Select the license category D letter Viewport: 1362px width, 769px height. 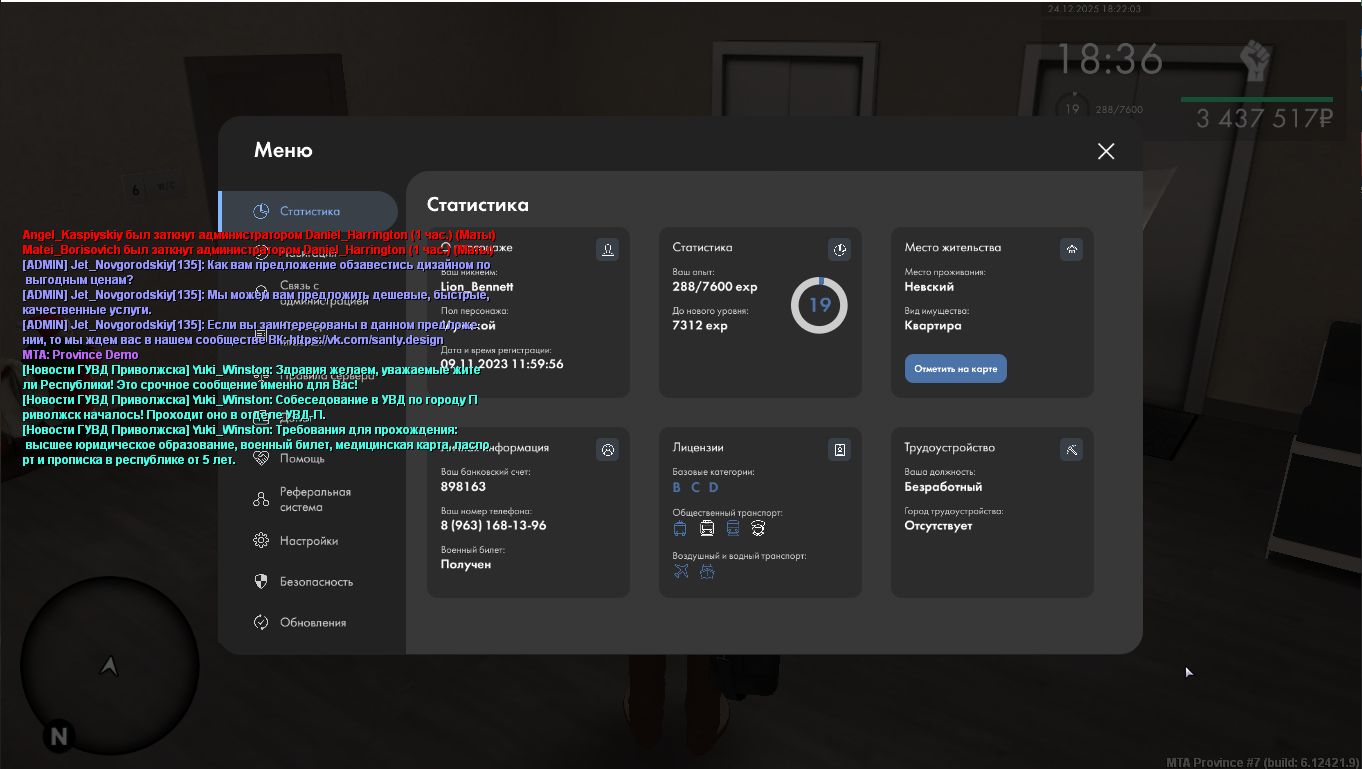tap(713, 488)
